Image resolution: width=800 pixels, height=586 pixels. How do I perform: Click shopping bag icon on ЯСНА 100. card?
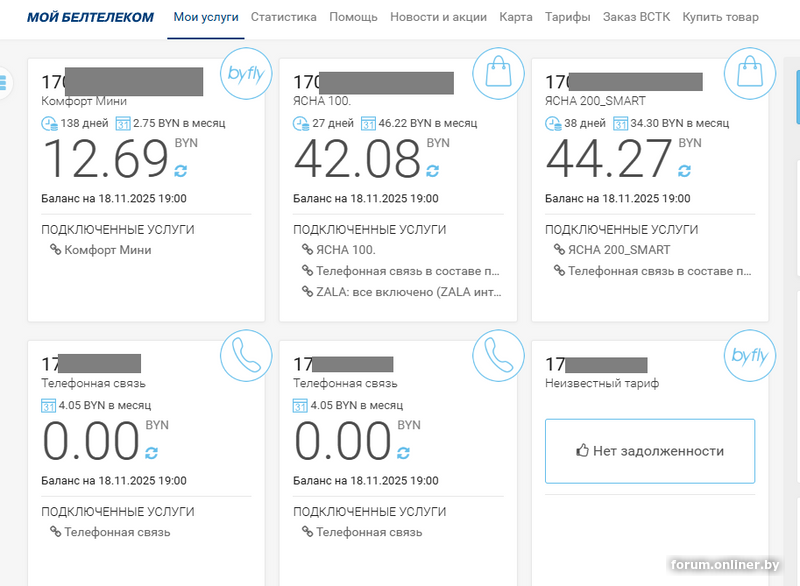(x=498, y=73)
